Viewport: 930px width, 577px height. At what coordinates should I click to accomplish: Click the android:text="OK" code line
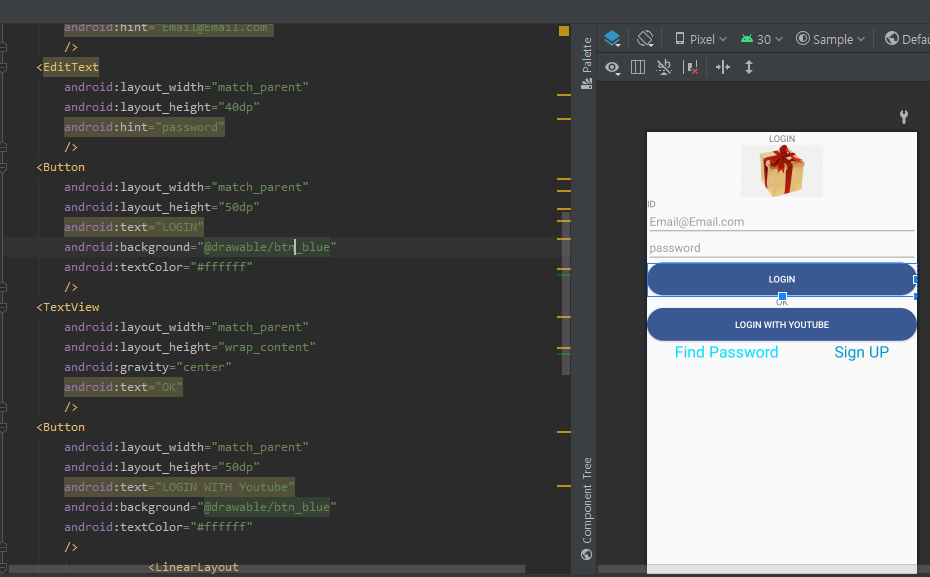click(123, 387)
